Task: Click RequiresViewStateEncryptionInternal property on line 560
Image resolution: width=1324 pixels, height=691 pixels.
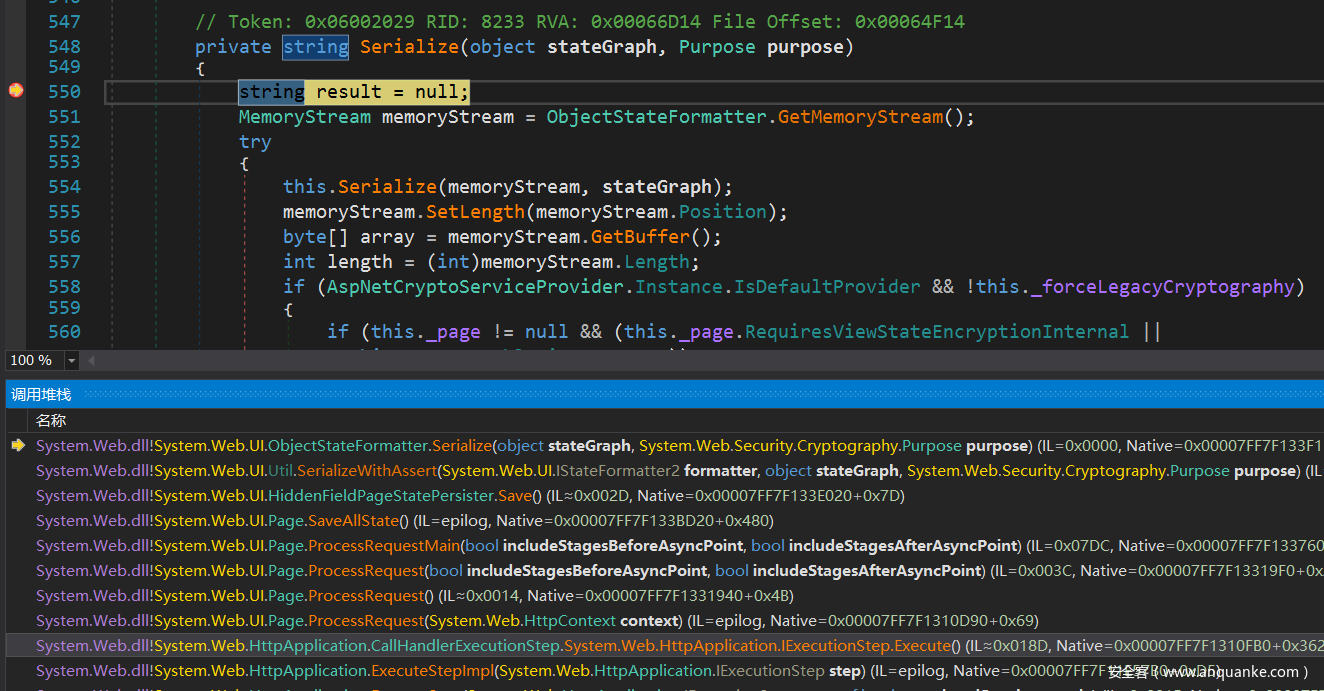Action: pos(936,331)
